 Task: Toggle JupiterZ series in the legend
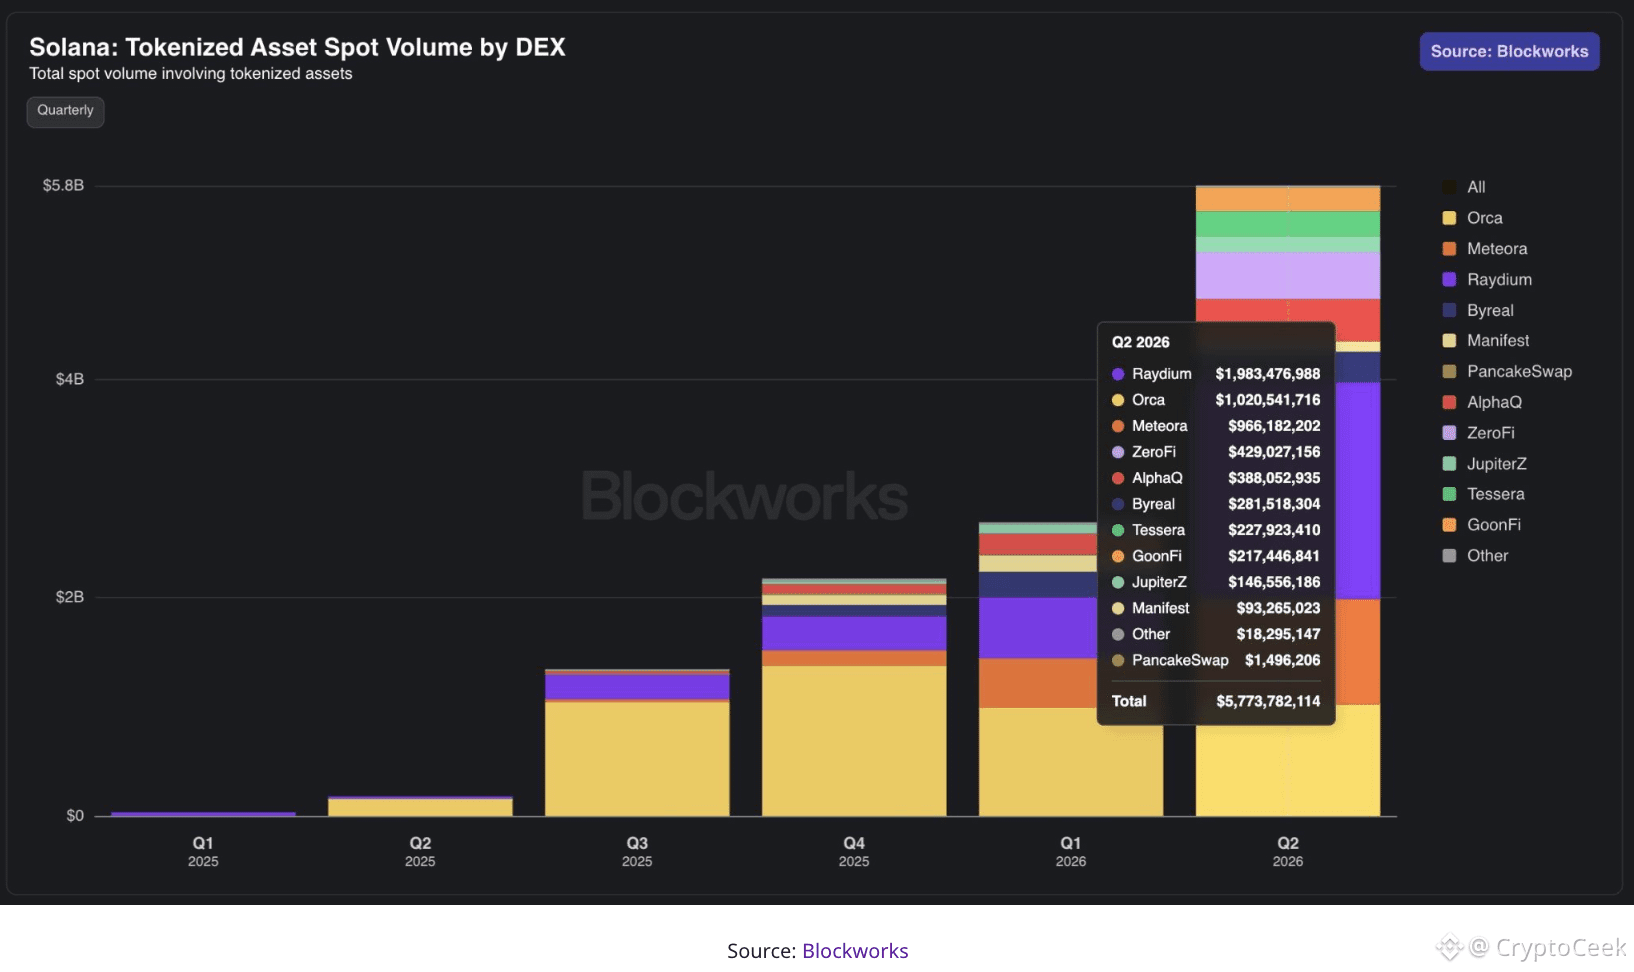[1484, 464]
